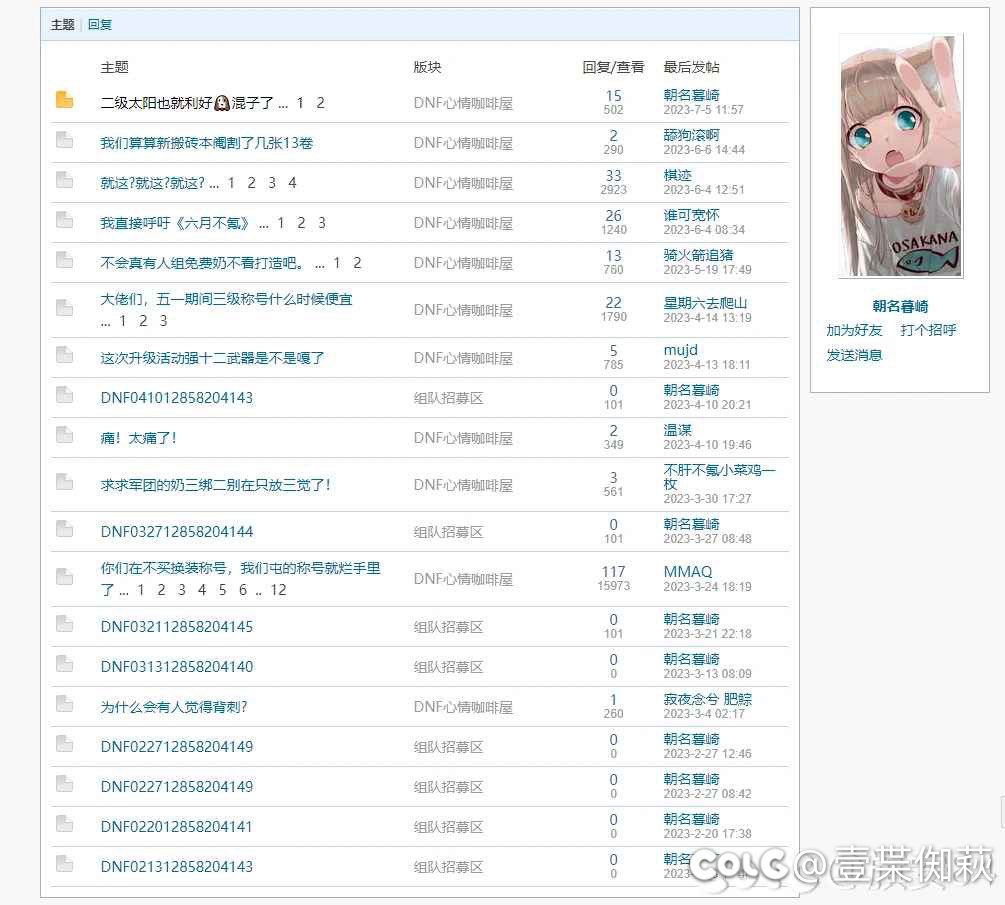1005x905 pixels.
Task: Click username 朝名暮崎 under the avatar
Action: click(900, 307)
